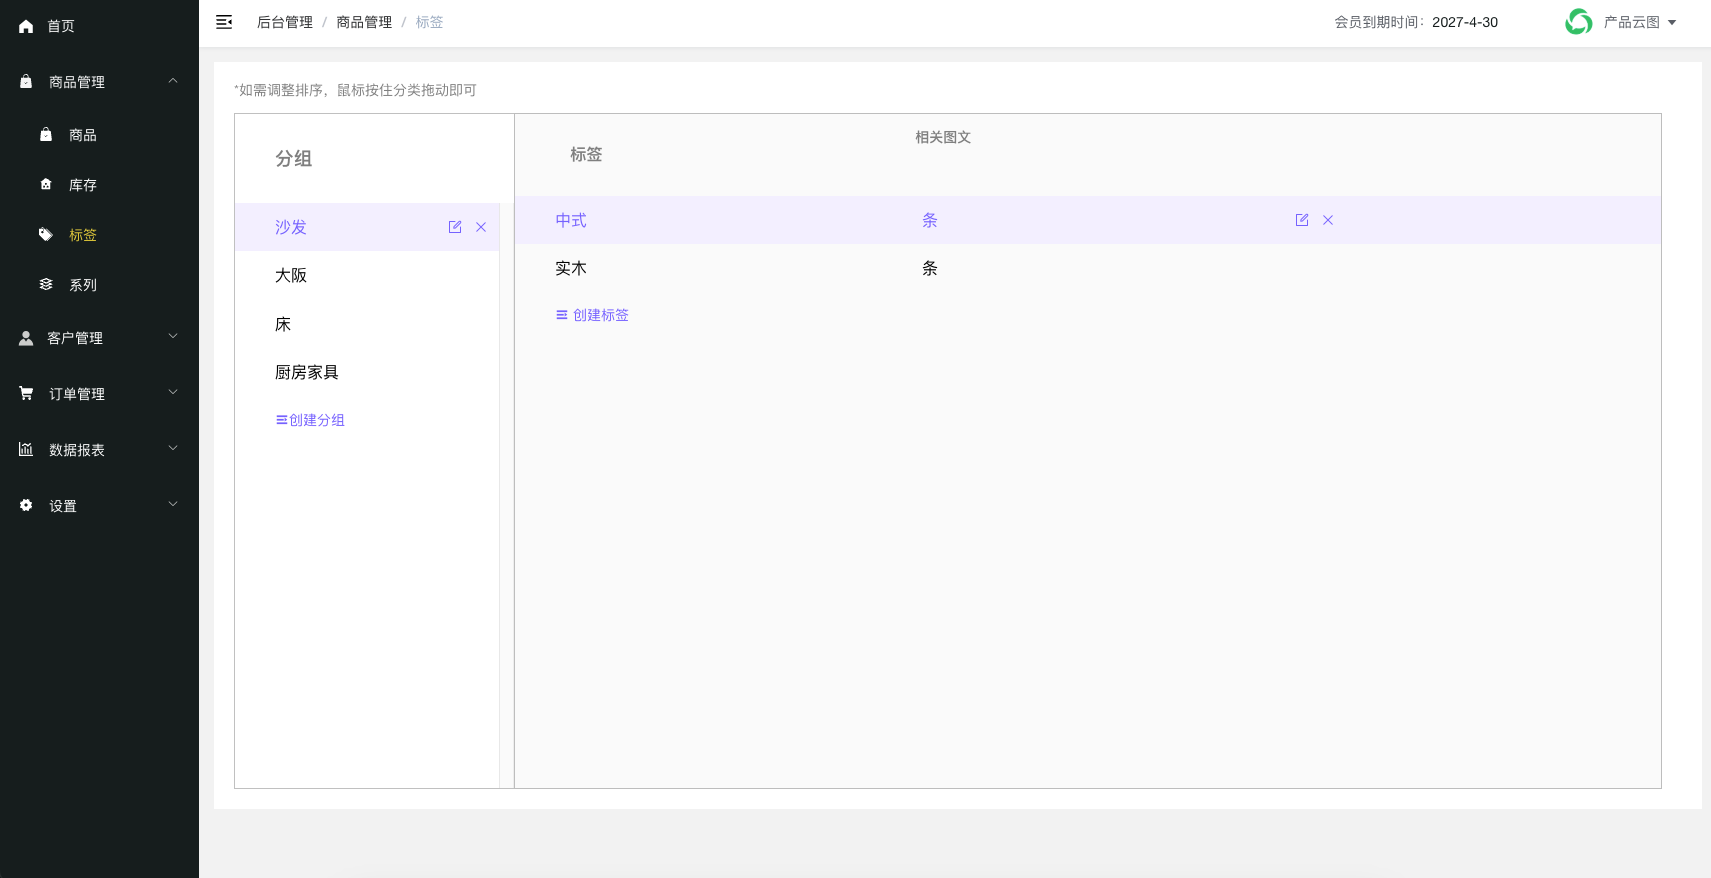1711x878 pixels.
Task: Click the 标签 column header
Action: point(586,154)
